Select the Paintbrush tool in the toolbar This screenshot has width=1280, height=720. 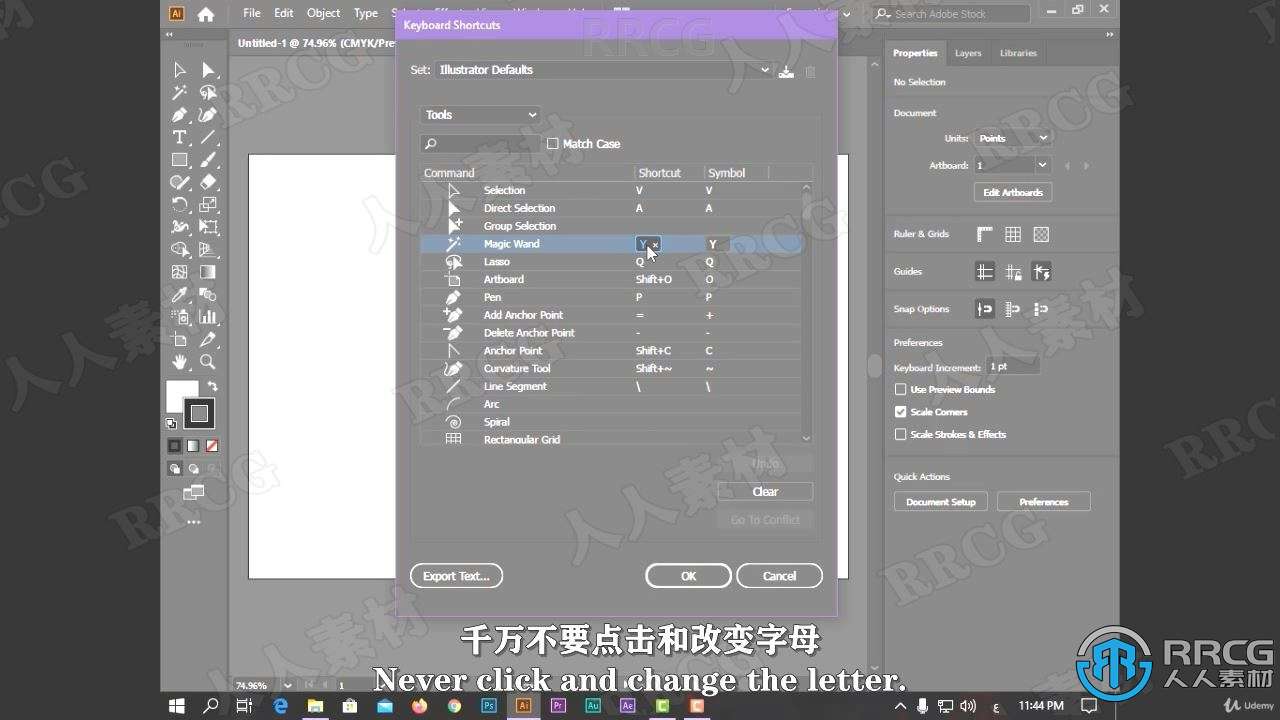click(208, 160)
